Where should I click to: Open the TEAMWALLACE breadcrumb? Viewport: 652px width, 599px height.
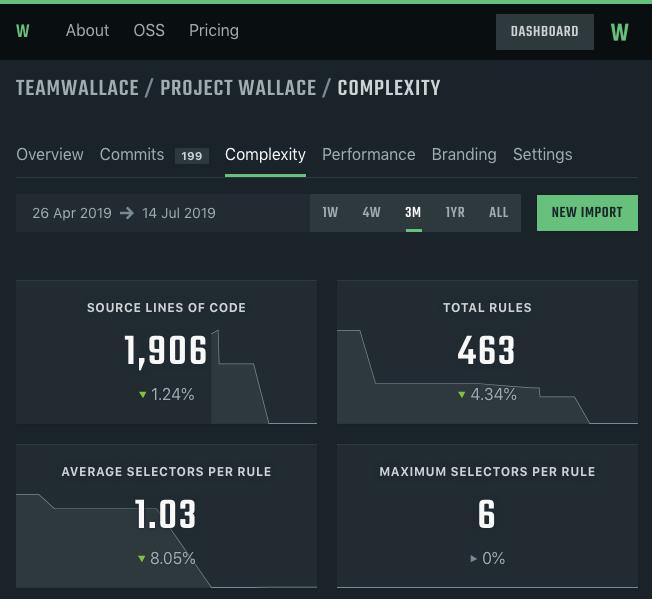[77, 88]
